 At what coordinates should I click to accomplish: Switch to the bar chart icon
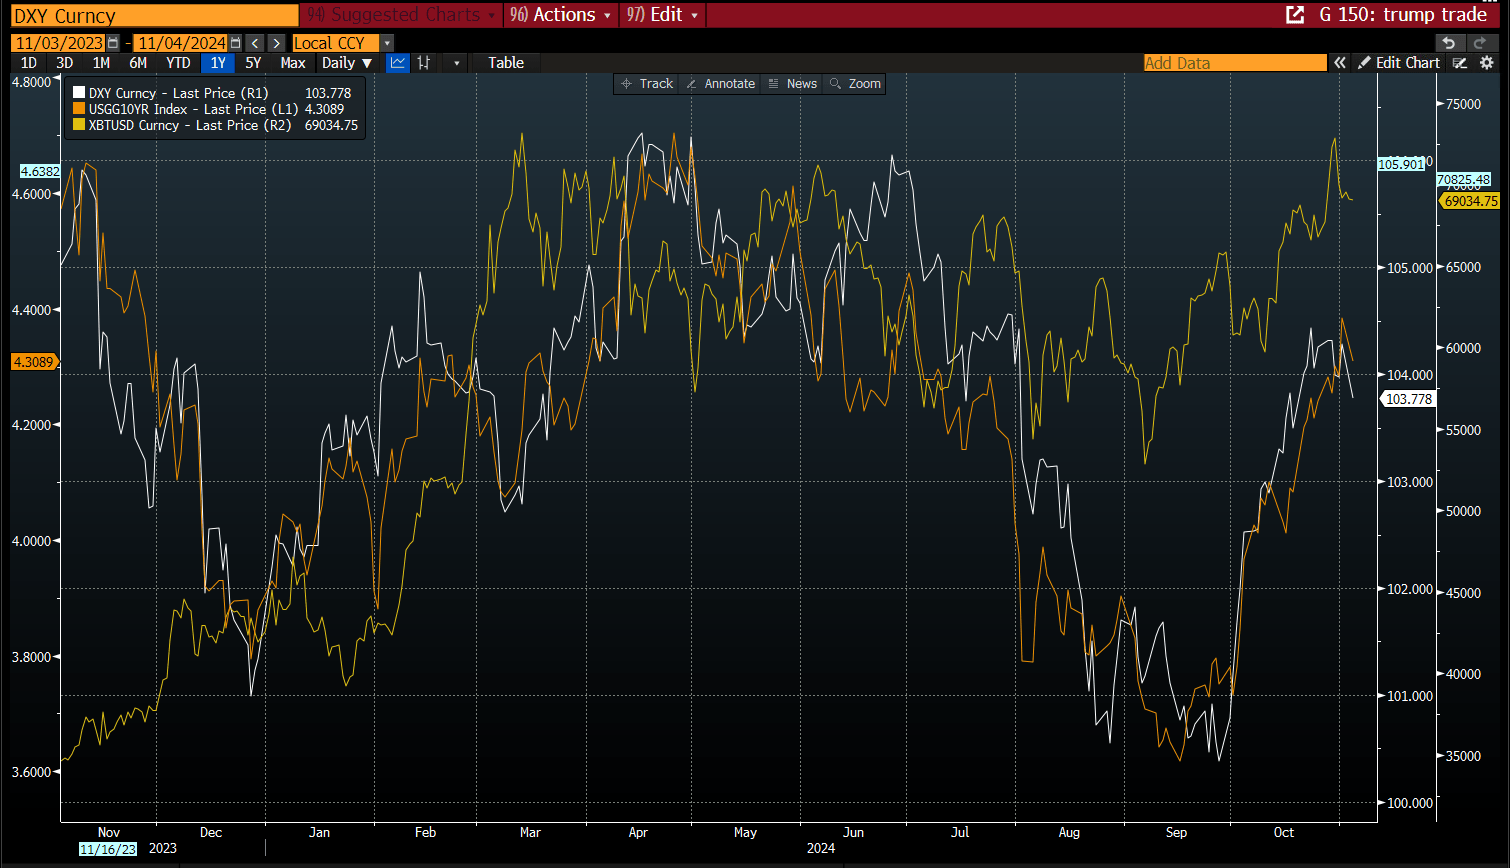(424, 63)
